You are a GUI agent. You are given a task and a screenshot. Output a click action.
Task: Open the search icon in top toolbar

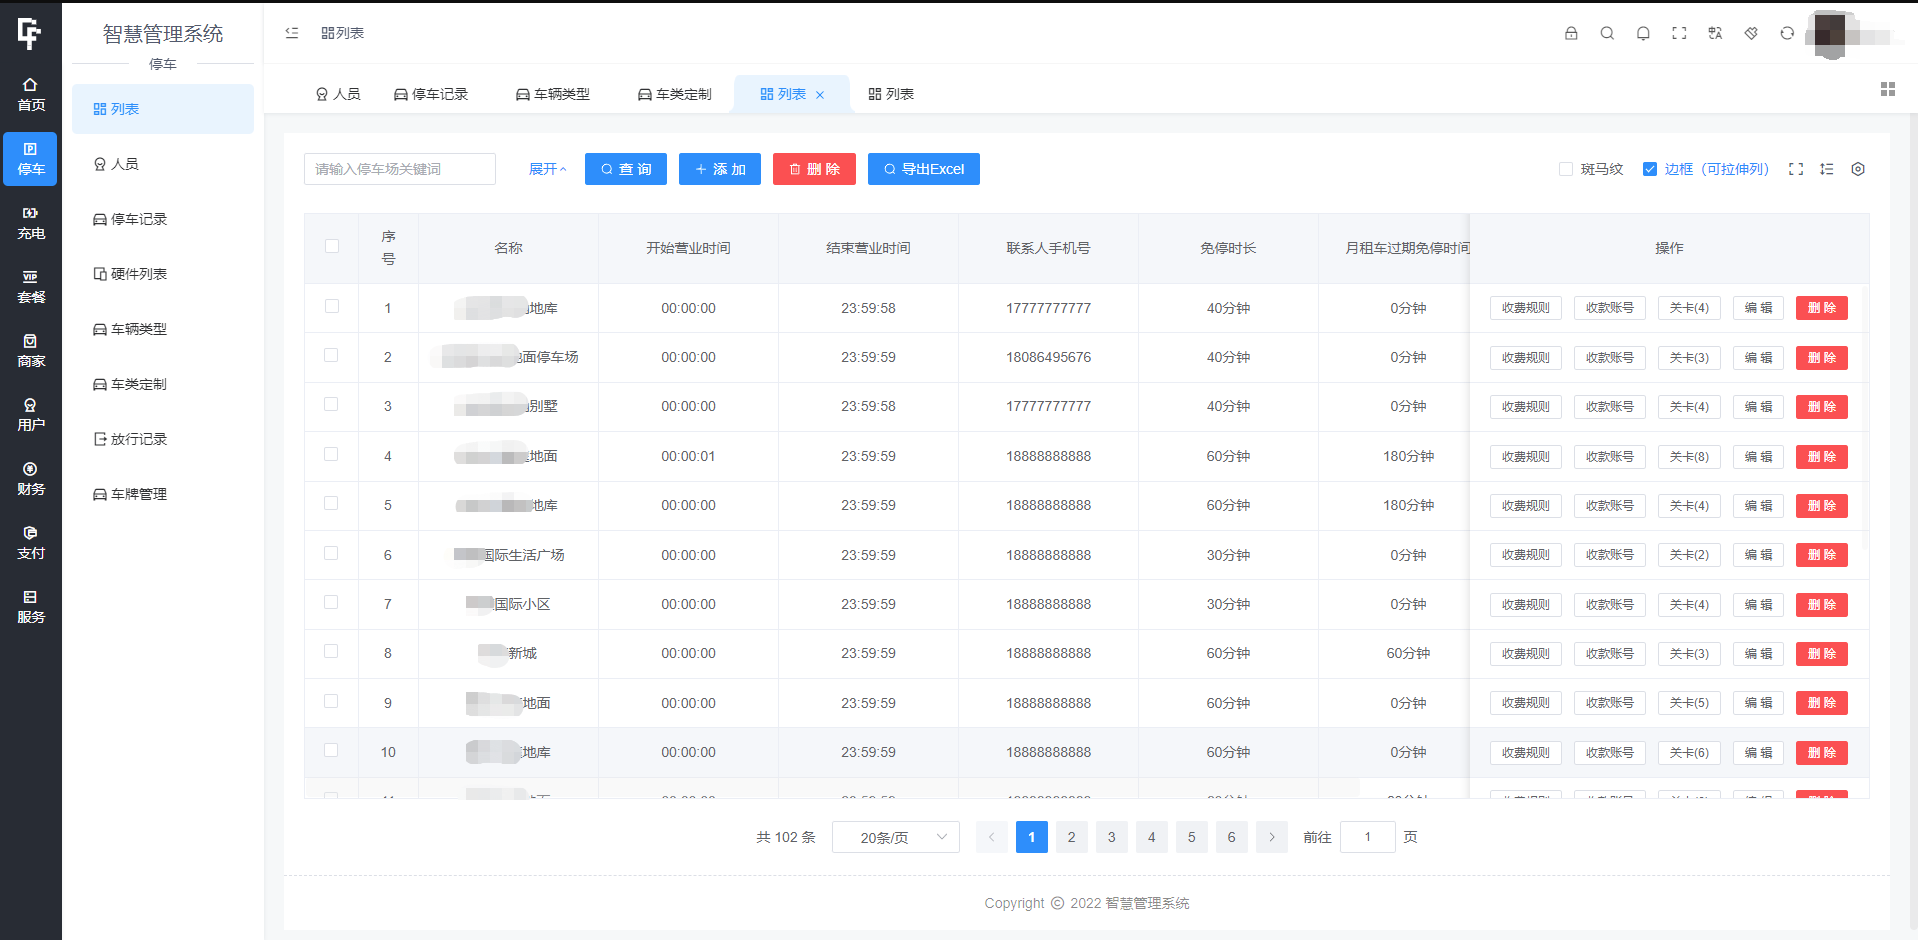(1607, 33)
